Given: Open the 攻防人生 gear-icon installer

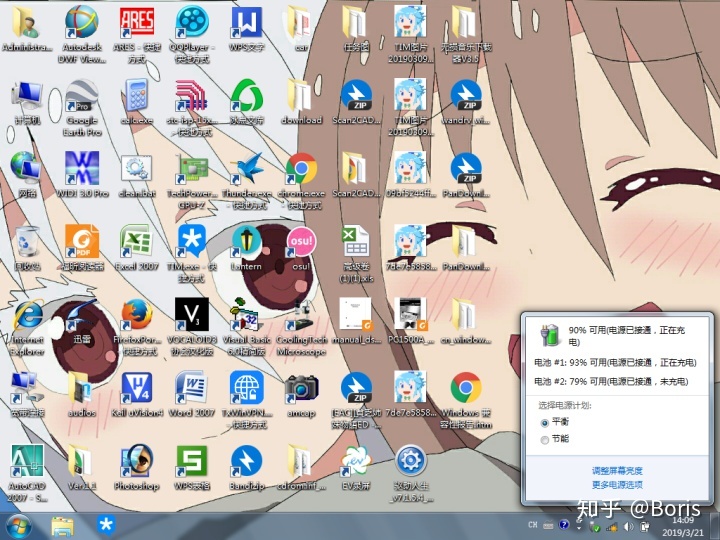Looking at the screenshot, I should pos(411,461).
